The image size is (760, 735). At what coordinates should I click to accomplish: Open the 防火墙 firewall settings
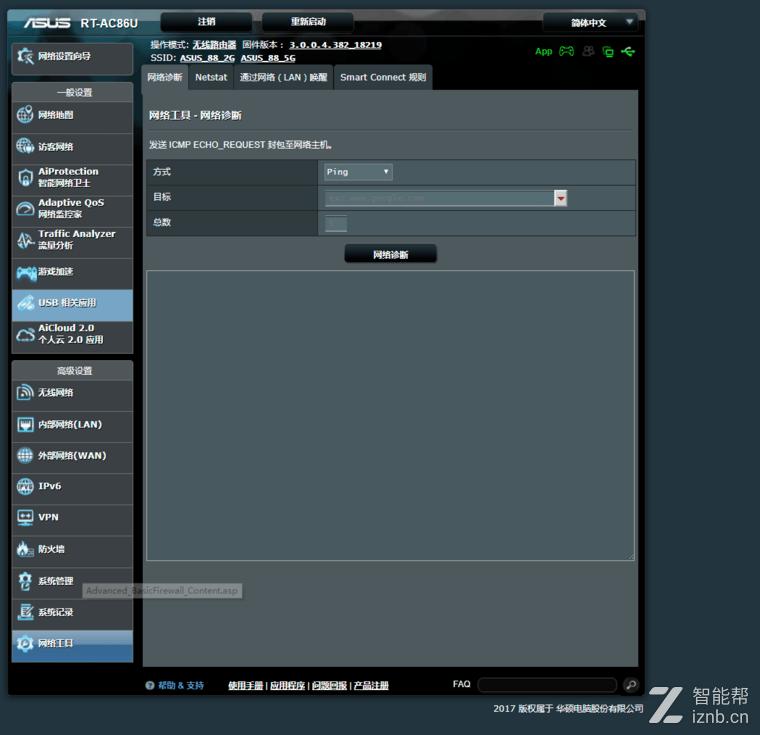tap(72, 549)
